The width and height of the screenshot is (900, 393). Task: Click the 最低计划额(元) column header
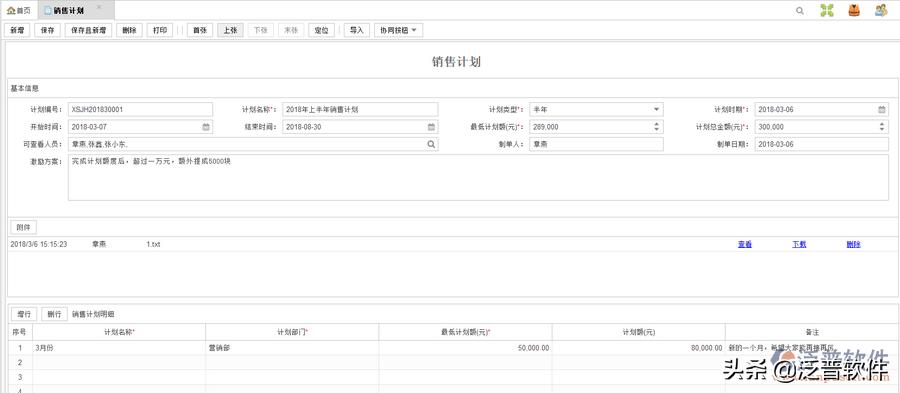pyautogui.click(x=465, y=332)
